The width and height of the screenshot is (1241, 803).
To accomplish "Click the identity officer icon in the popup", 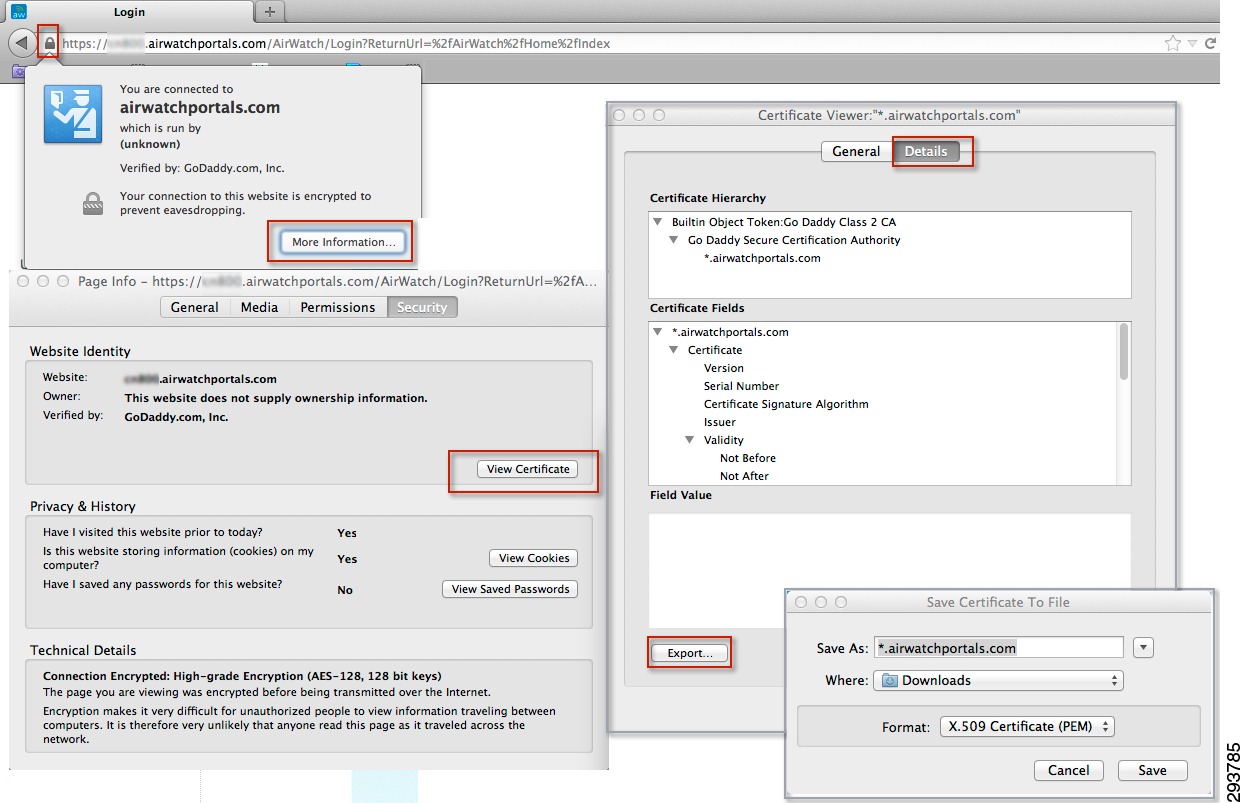I will (x=73, y=114).
